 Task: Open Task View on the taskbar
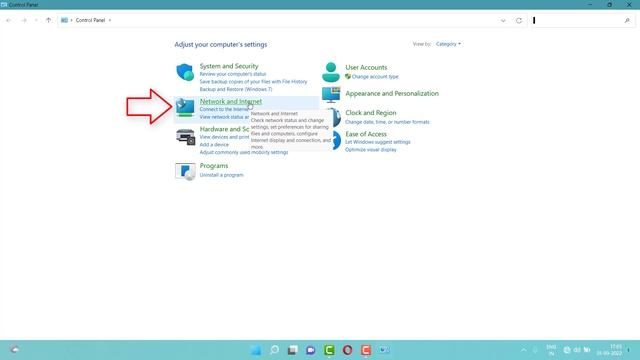click(x=292, y=350)
